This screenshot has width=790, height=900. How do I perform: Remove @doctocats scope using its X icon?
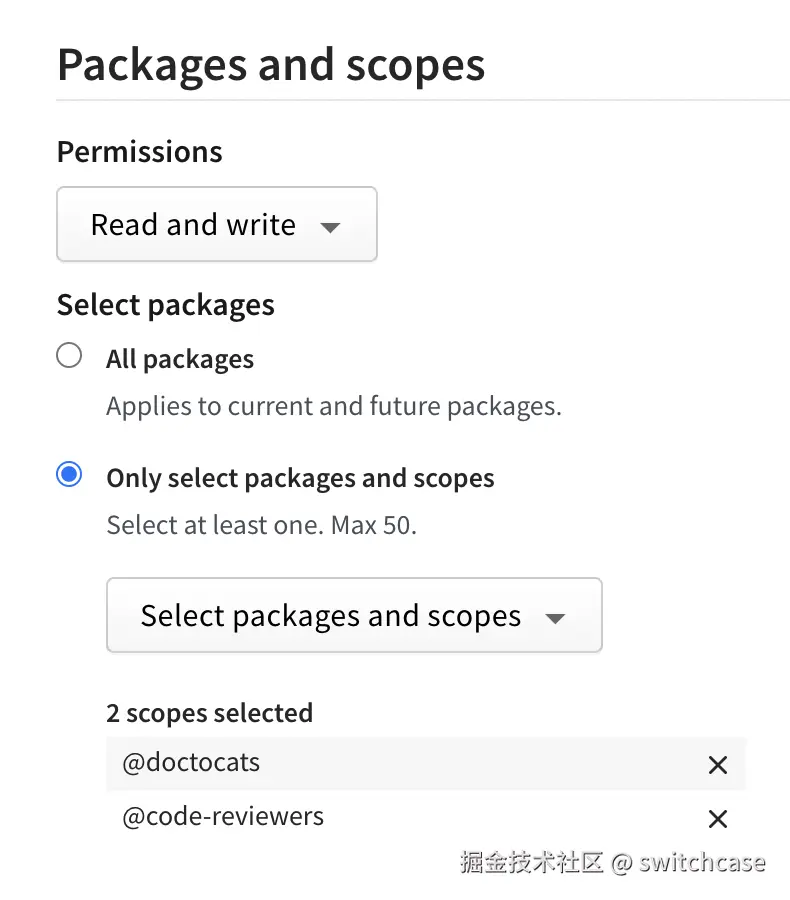coord(718,764)
